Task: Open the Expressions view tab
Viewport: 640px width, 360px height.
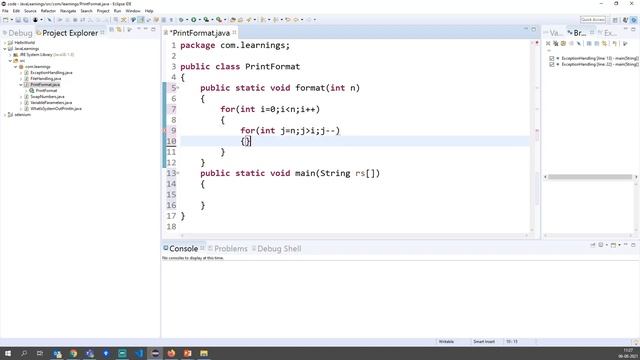Action: click(607, 33)
